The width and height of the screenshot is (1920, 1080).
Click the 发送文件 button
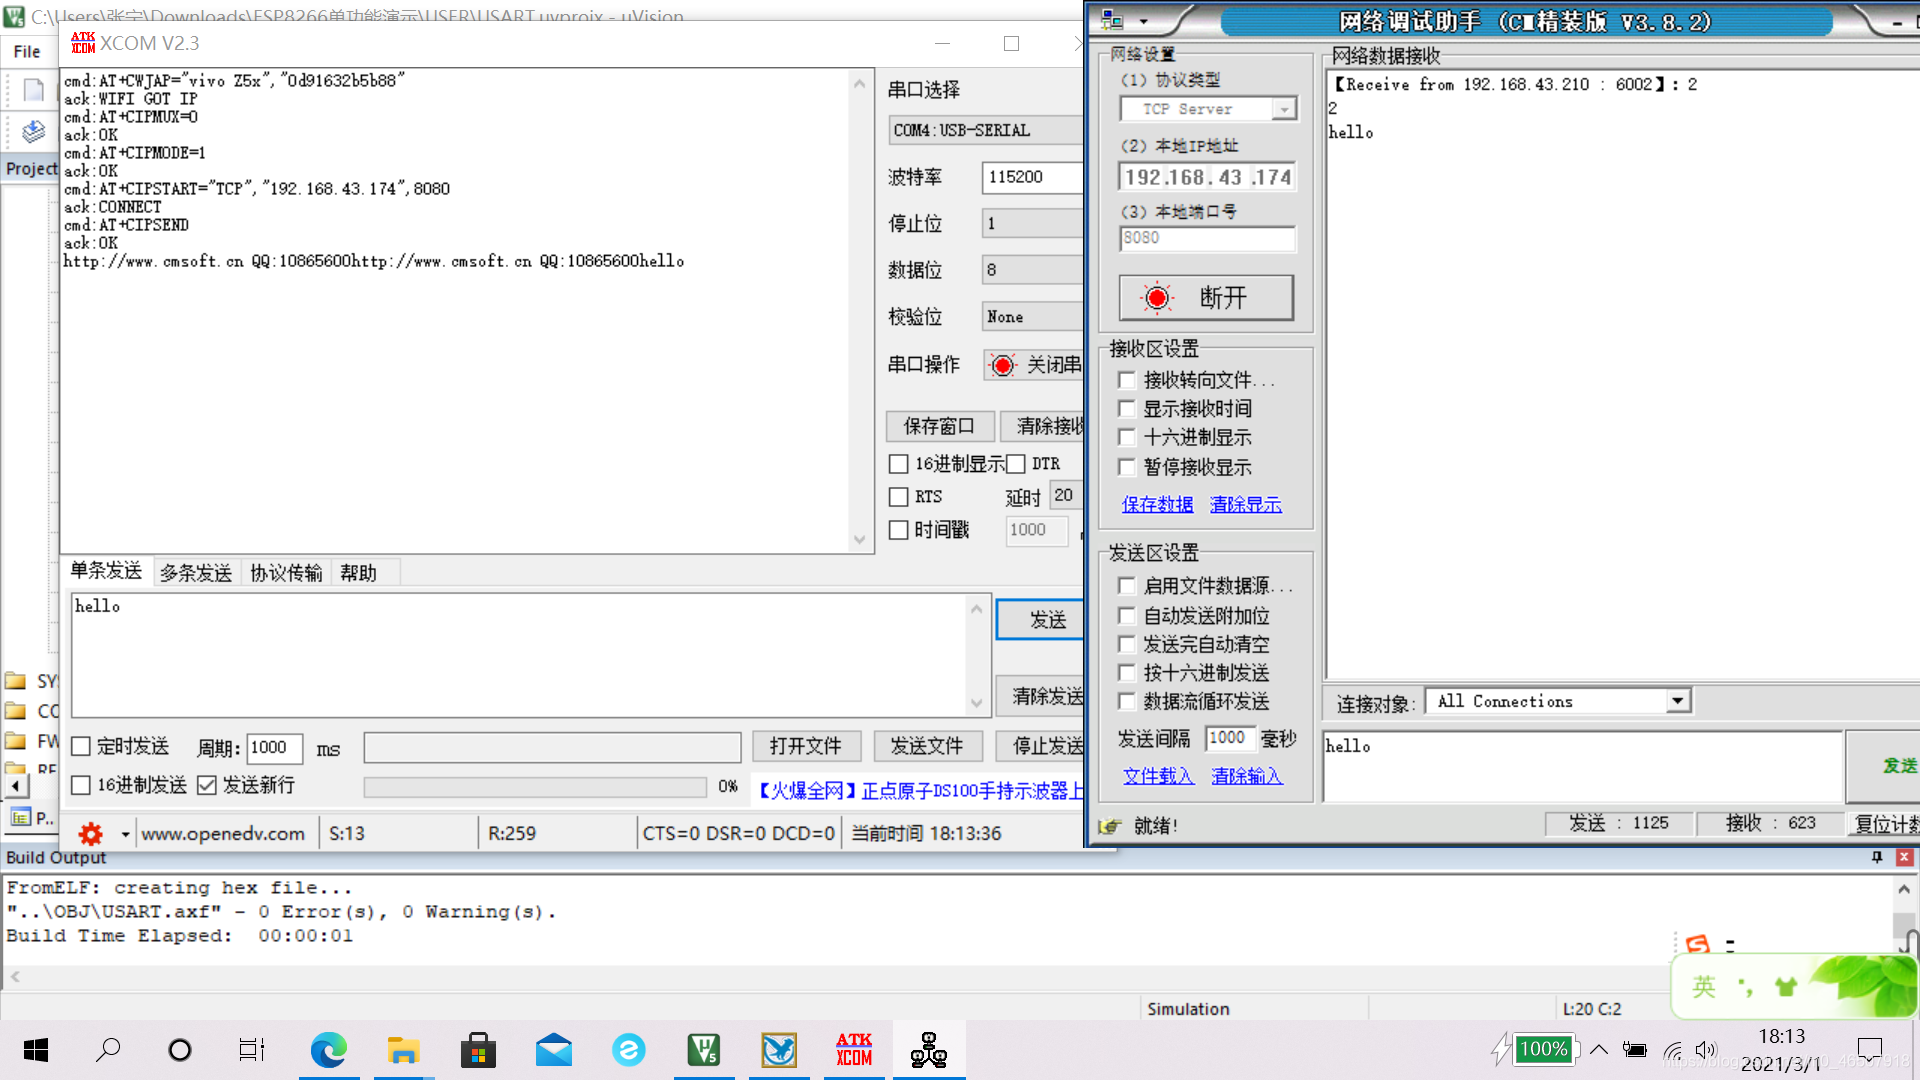(x=927, y=746)
